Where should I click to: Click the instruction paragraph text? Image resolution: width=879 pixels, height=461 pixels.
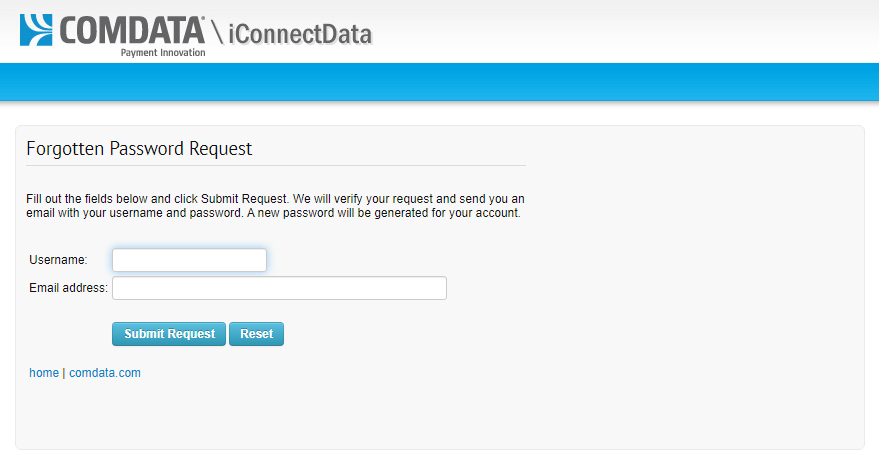275,206
